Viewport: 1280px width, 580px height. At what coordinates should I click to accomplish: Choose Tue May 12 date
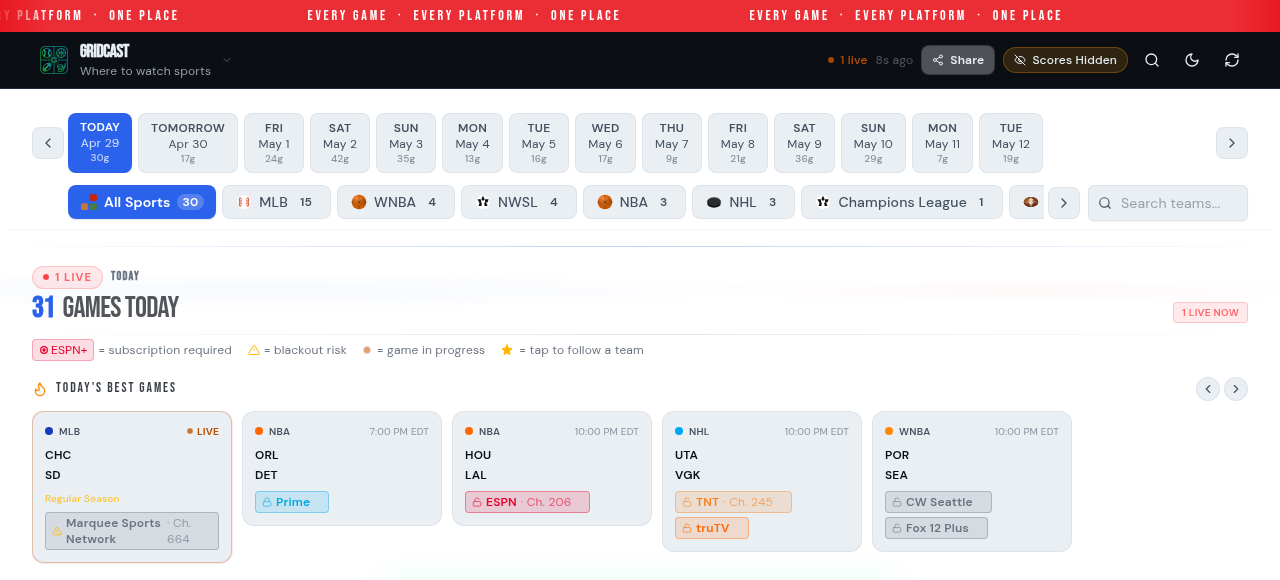pos(1011,143)
